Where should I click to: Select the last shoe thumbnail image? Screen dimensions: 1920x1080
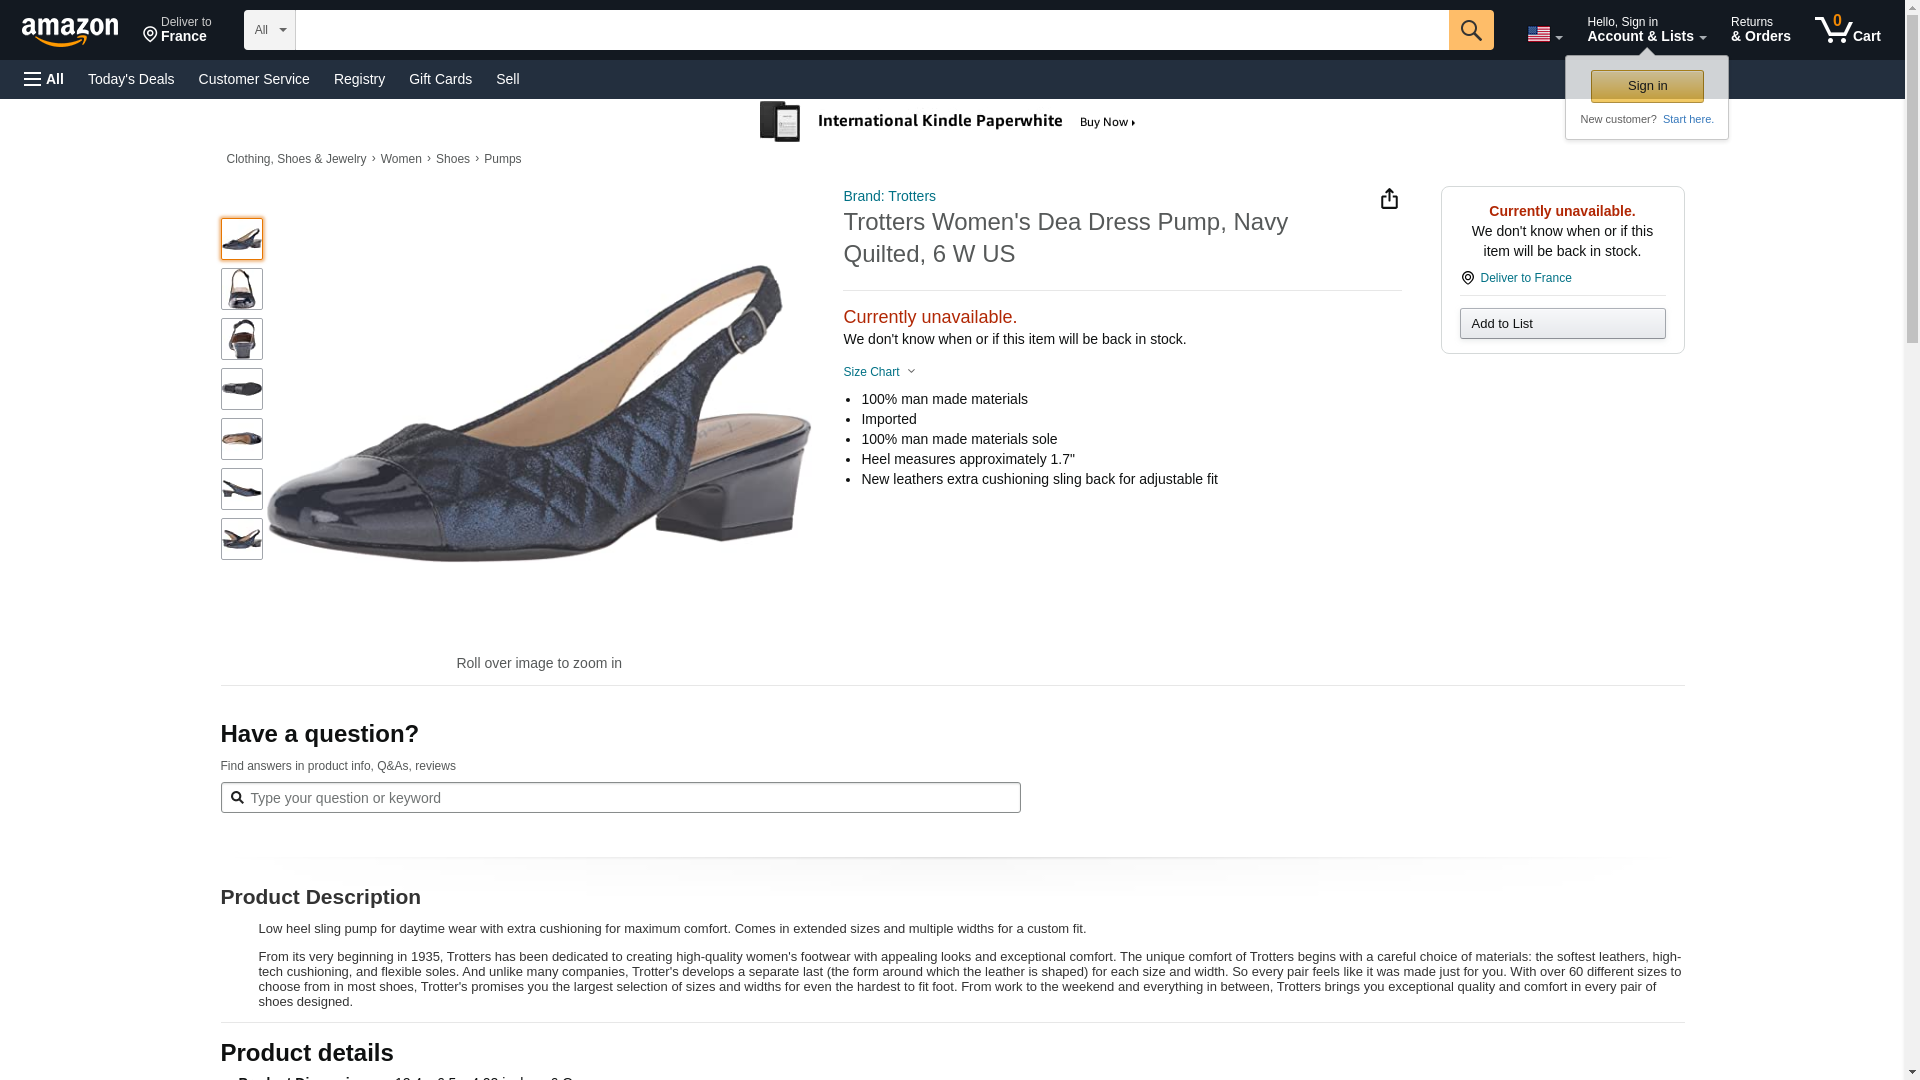[x=241, y=539]
